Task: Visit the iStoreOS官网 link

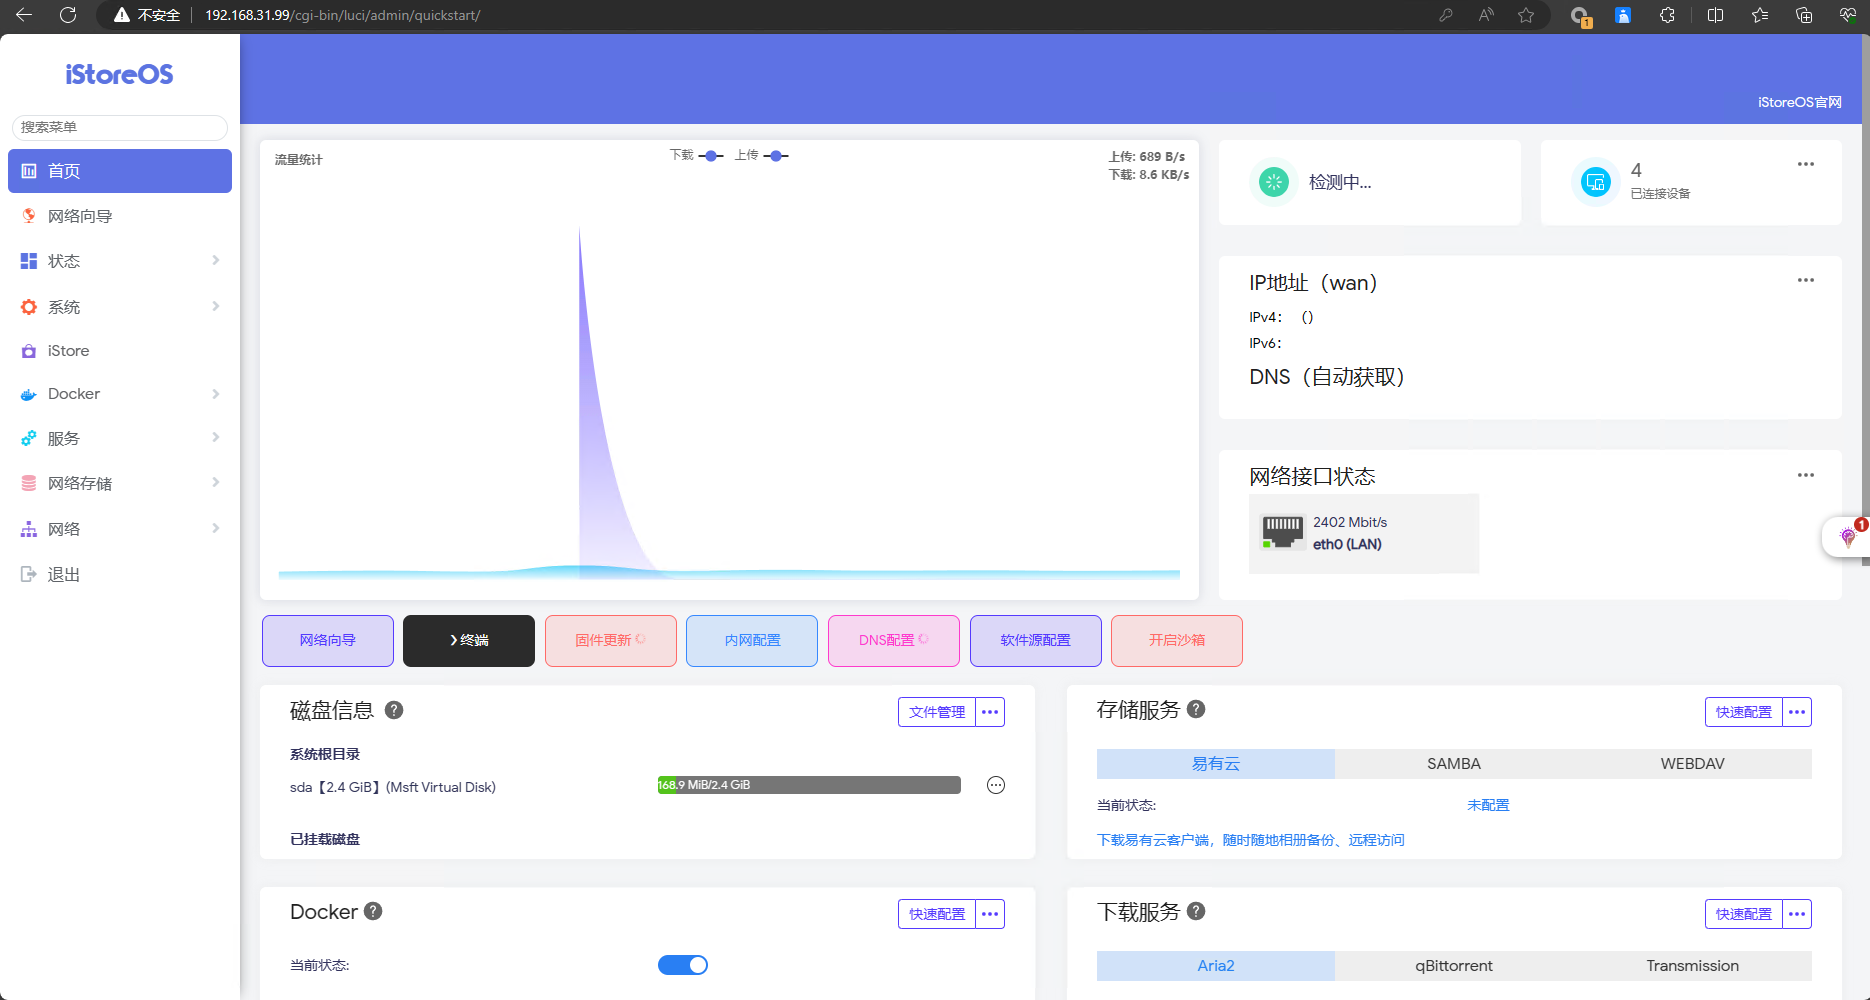Action: coord(1799,101)
